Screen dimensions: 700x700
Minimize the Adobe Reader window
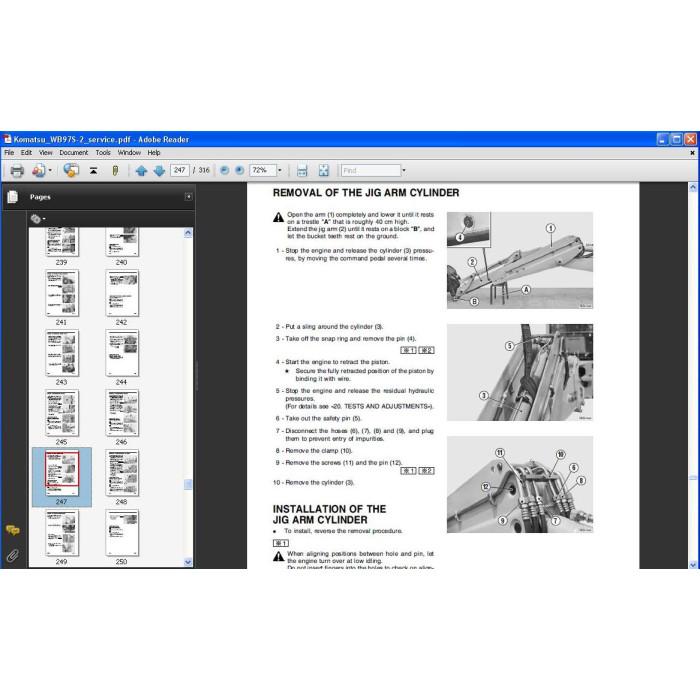tap(662, 139)
